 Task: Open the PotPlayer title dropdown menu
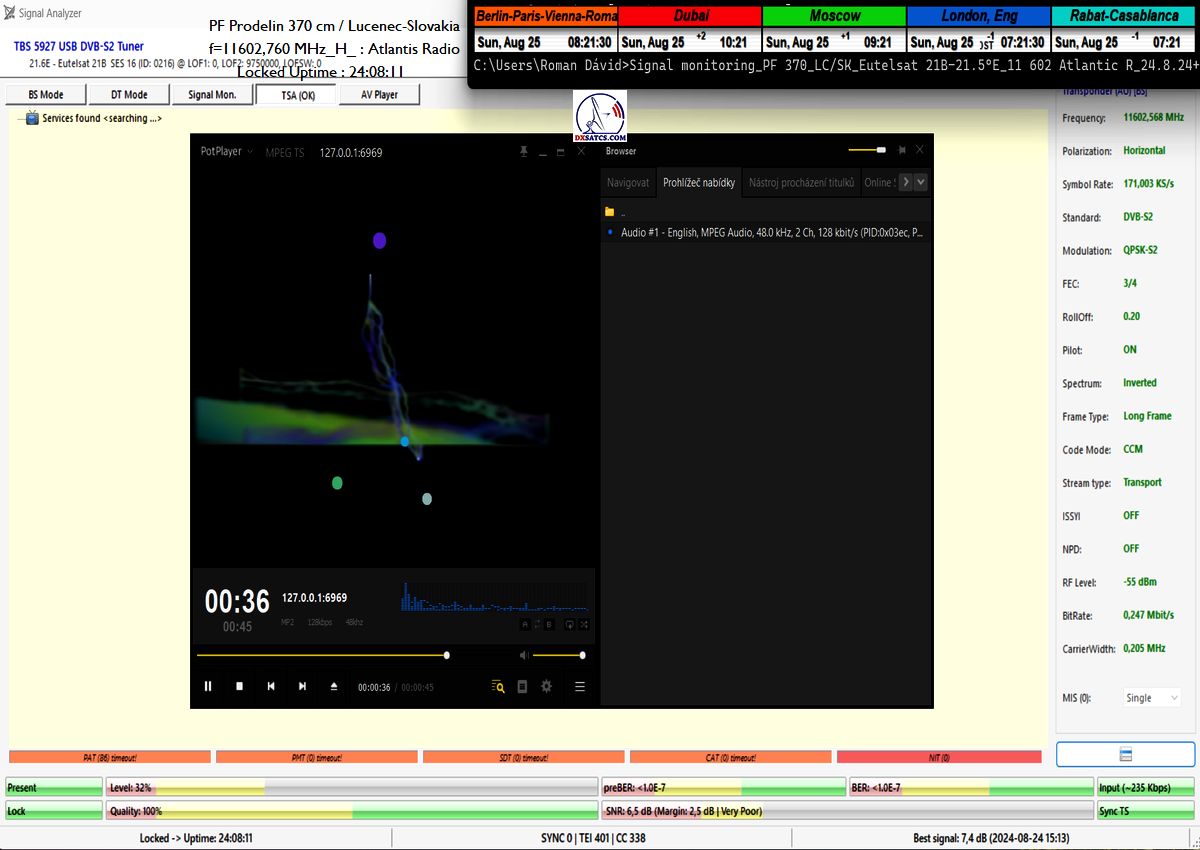(227, 152)
